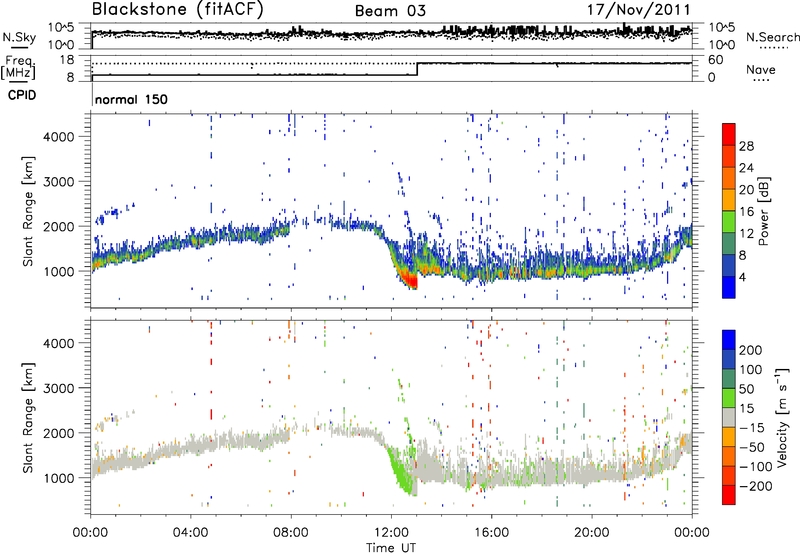Click the 'Power [dB]' color bar label

[763, 211]
